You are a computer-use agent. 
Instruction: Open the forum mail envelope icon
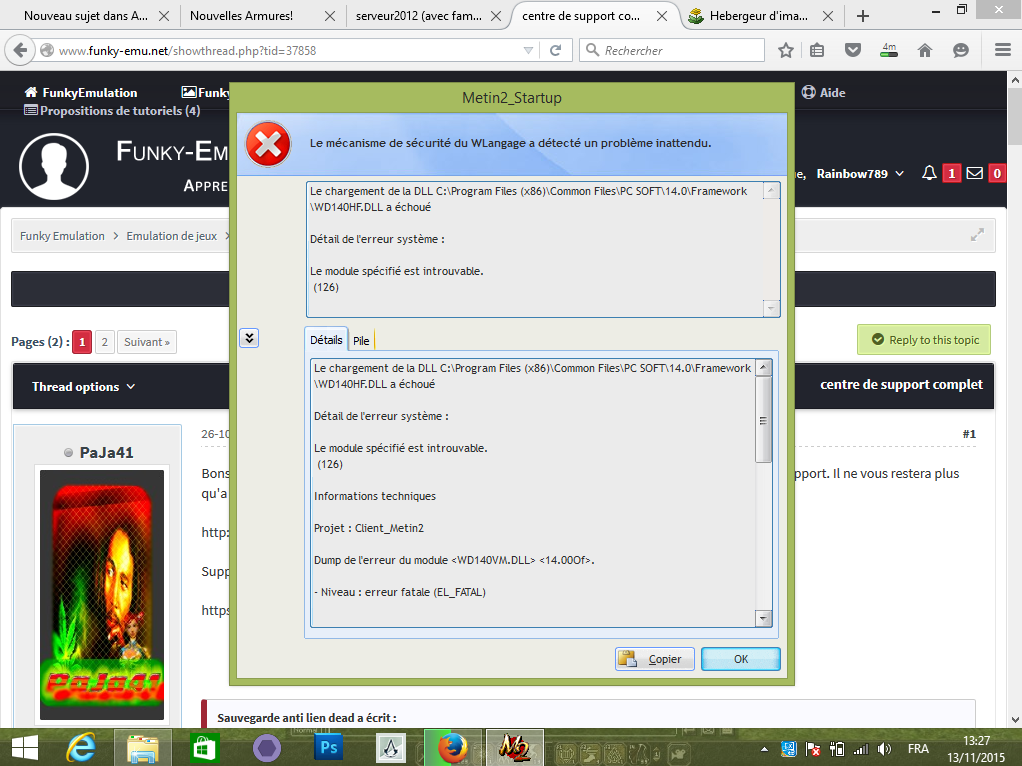pos(974,173)
